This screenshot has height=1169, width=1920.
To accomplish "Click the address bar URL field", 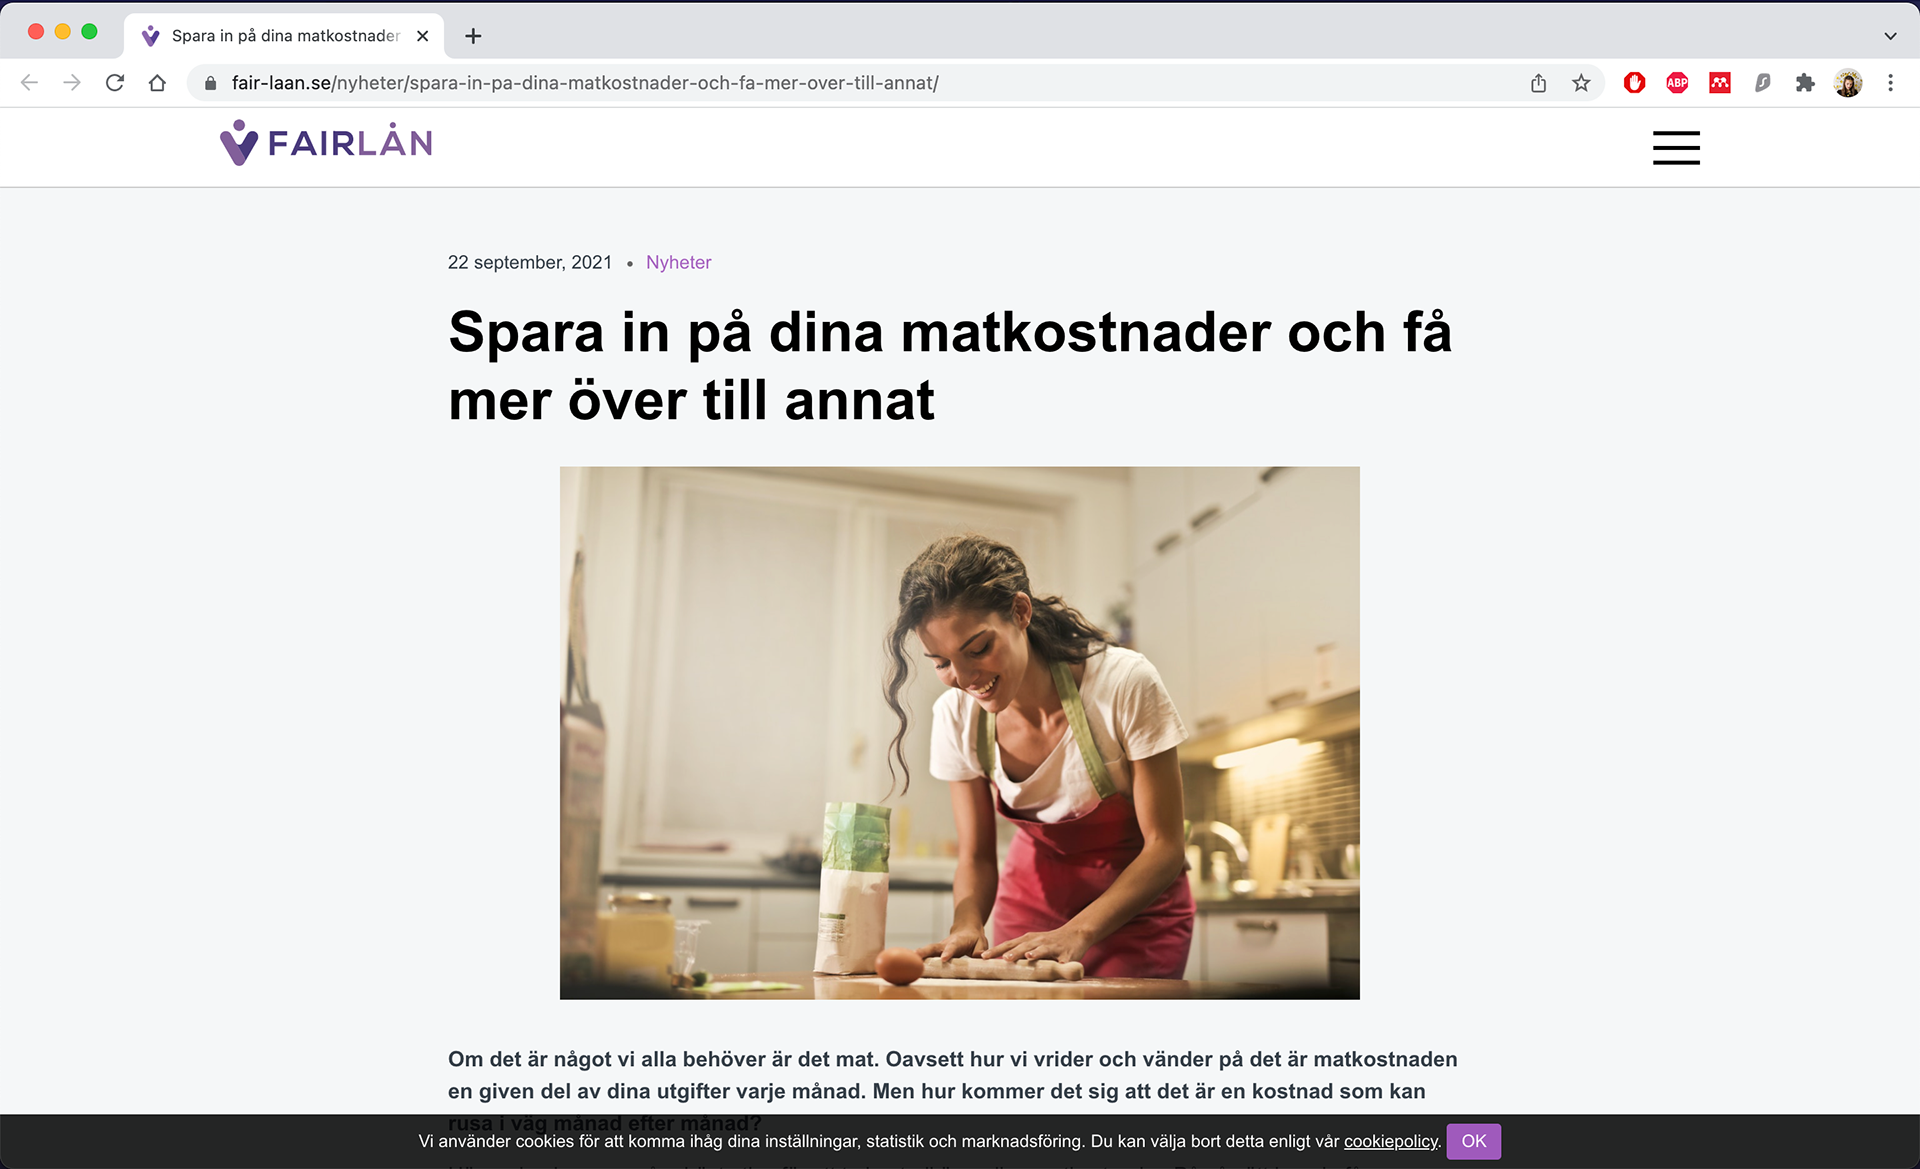I will click(860, 83).
